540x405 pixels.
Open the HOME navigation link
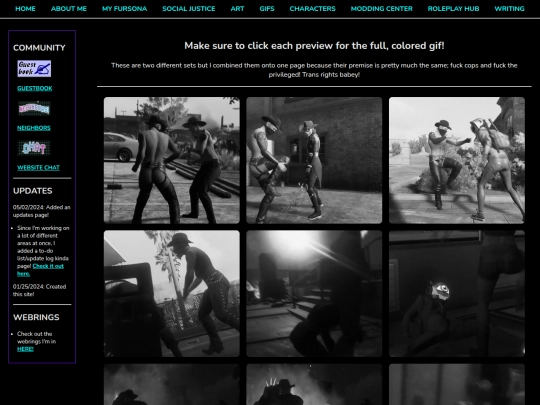pos(25,9)
